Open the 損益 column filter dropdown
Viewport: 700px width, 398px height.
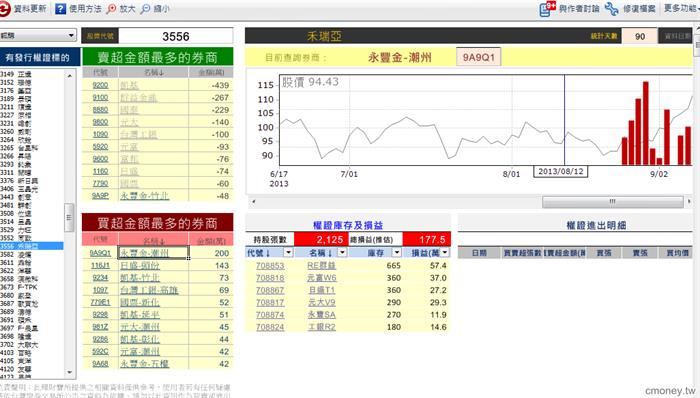[x=445, y=253]
